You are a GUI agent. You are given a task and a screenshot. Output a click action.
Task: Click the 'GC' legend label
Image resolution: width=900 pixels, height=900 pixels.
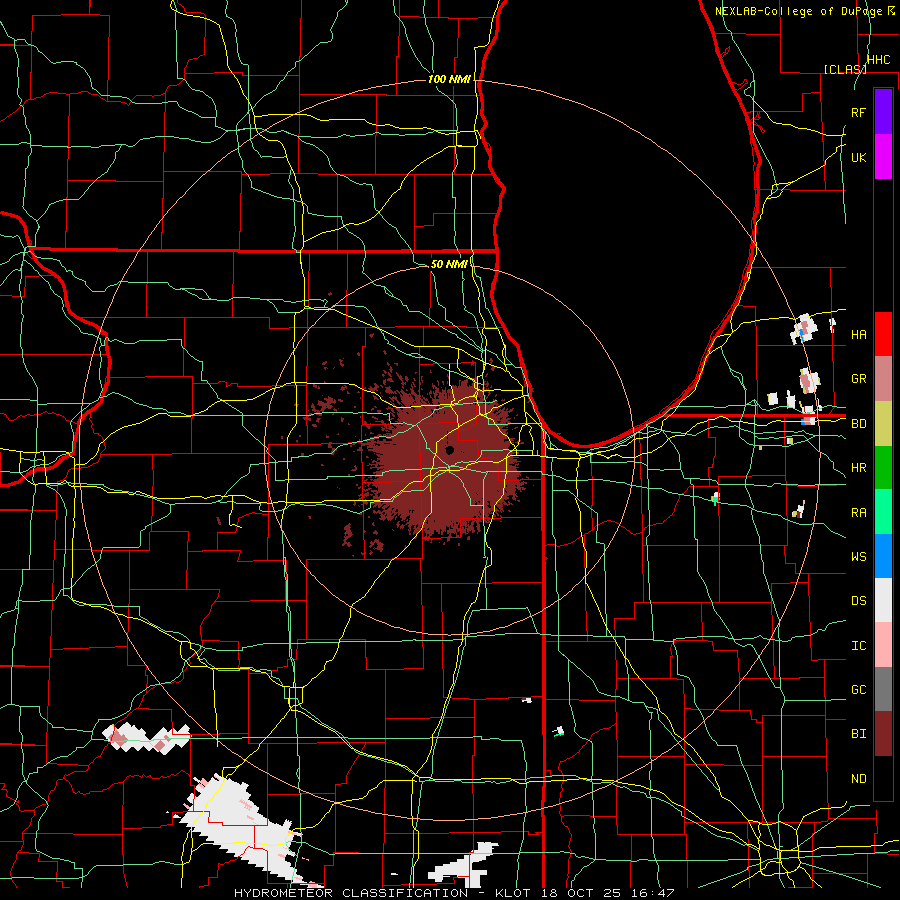[x=858, y=690]
